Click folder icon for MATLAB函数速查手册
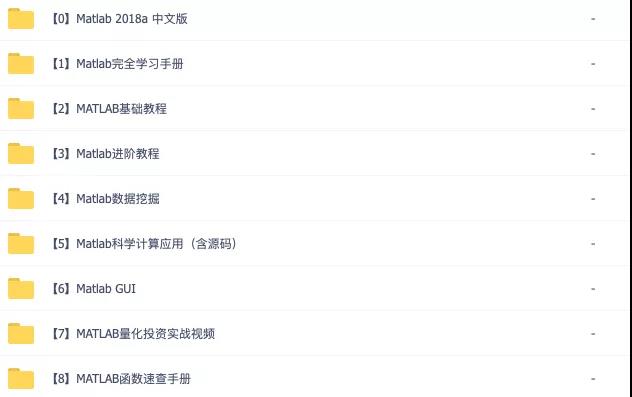Viewport: 632px width, 397px height. [x=21, y=379]
